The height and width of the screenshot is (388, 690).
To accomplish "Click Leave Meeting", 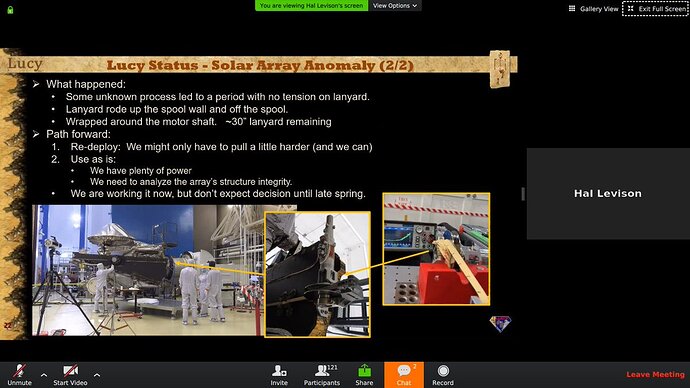I will pos(655,374).
